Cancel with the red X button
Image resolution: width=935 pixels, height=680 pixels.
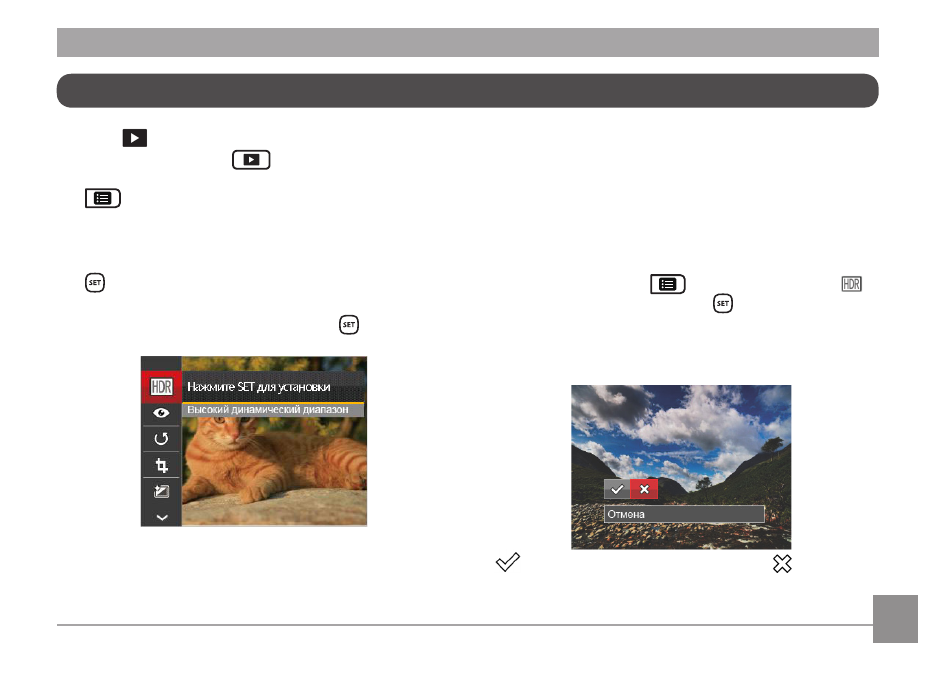(644, 489)
